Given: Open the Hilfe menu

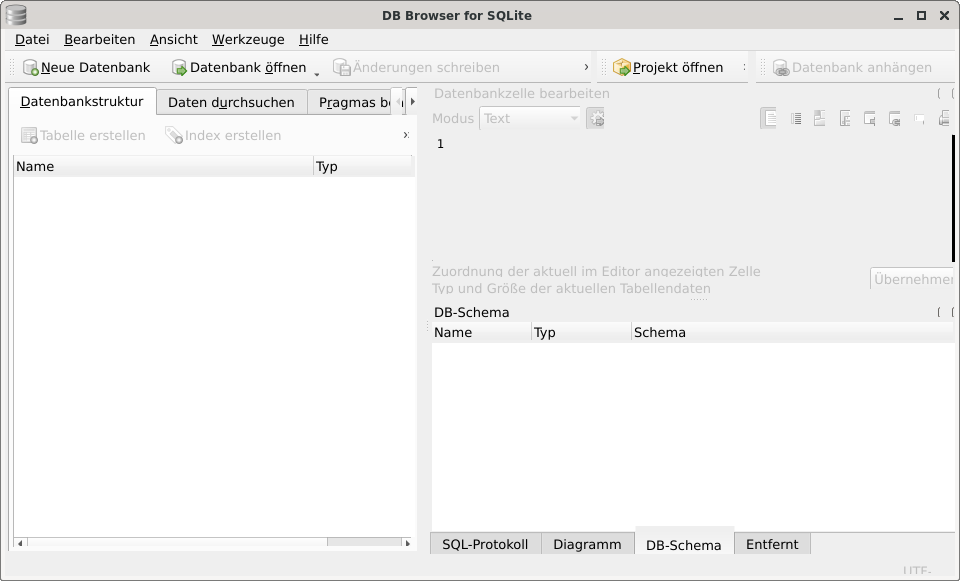Looking at the screenshot, I should [x=313, y=40].
